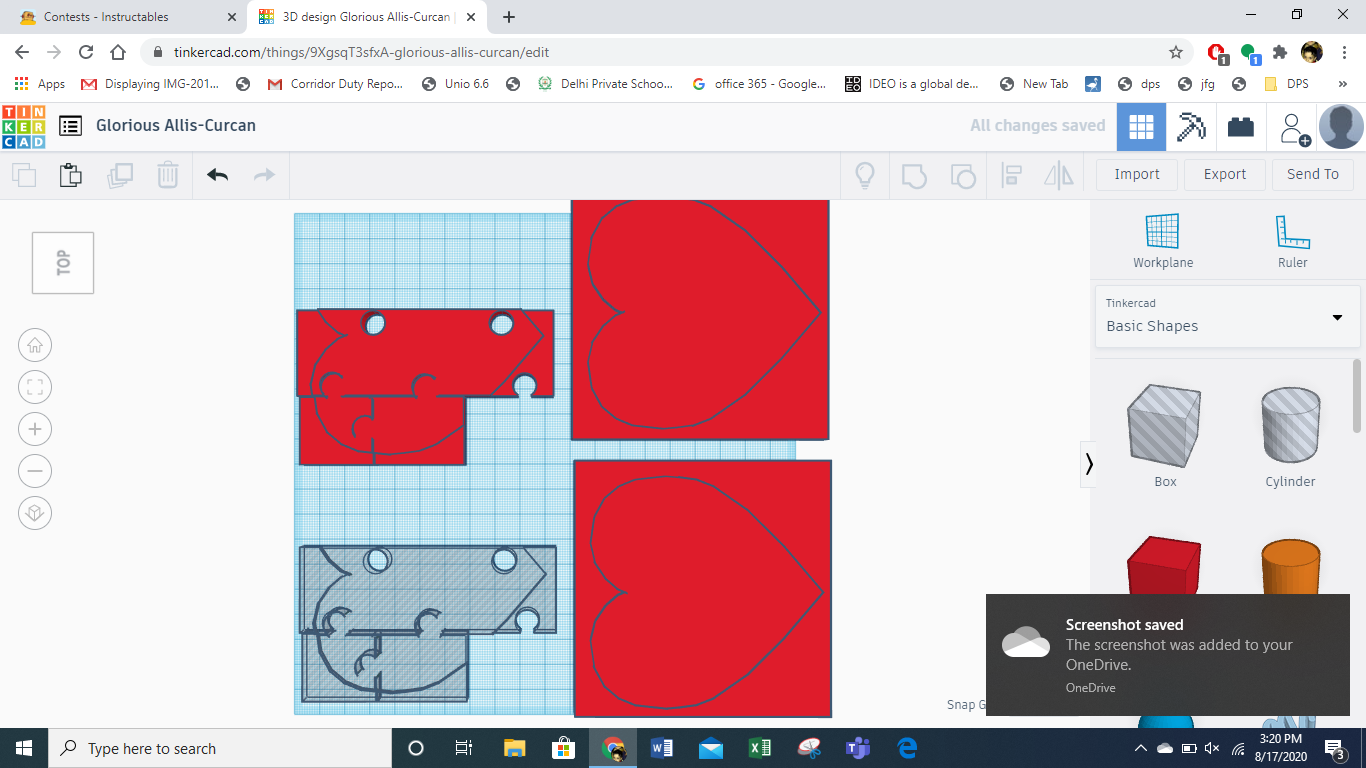Bookmark this page with the star

click(x=1176, y=52)
